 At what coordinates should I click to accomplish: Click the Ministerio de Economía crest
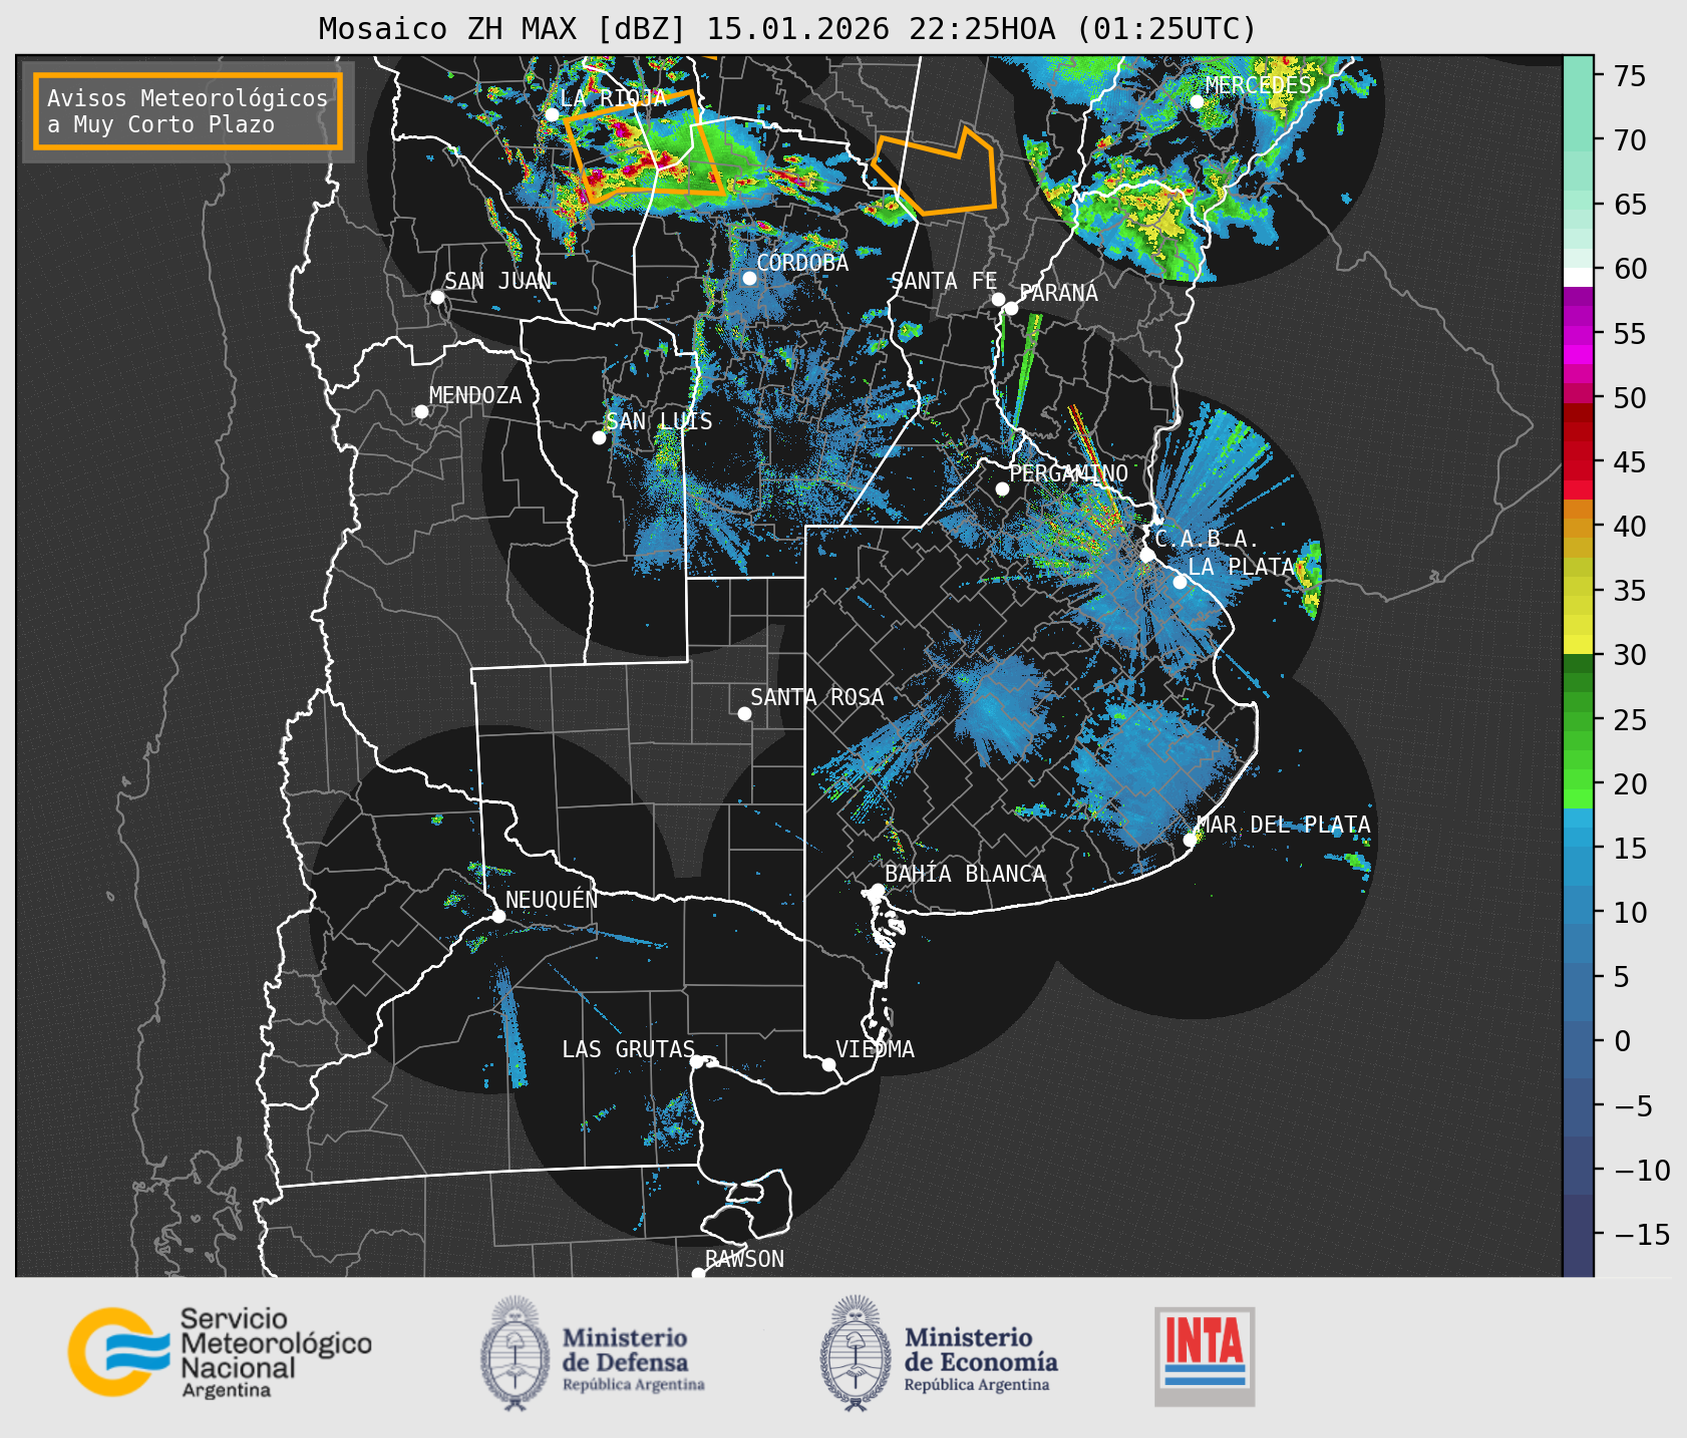pos(856,1353)
